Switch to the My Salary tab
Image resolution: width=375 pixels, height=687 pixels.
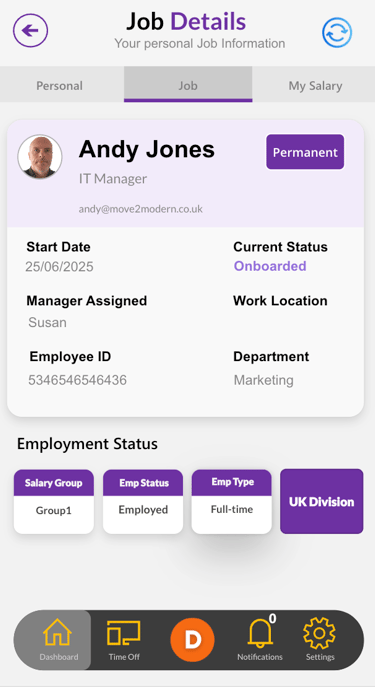pyautogui.click(x=315, y=85)
